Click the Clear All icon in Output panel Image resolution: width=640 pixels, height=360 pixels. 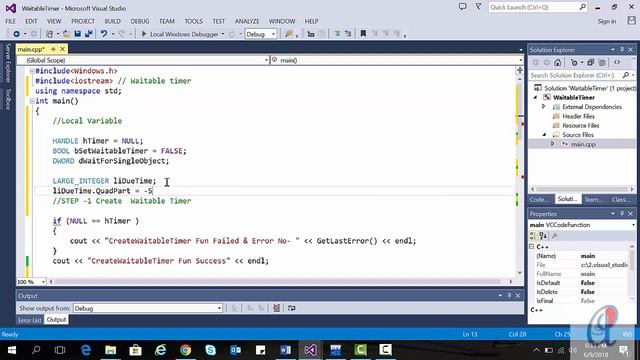276,308
